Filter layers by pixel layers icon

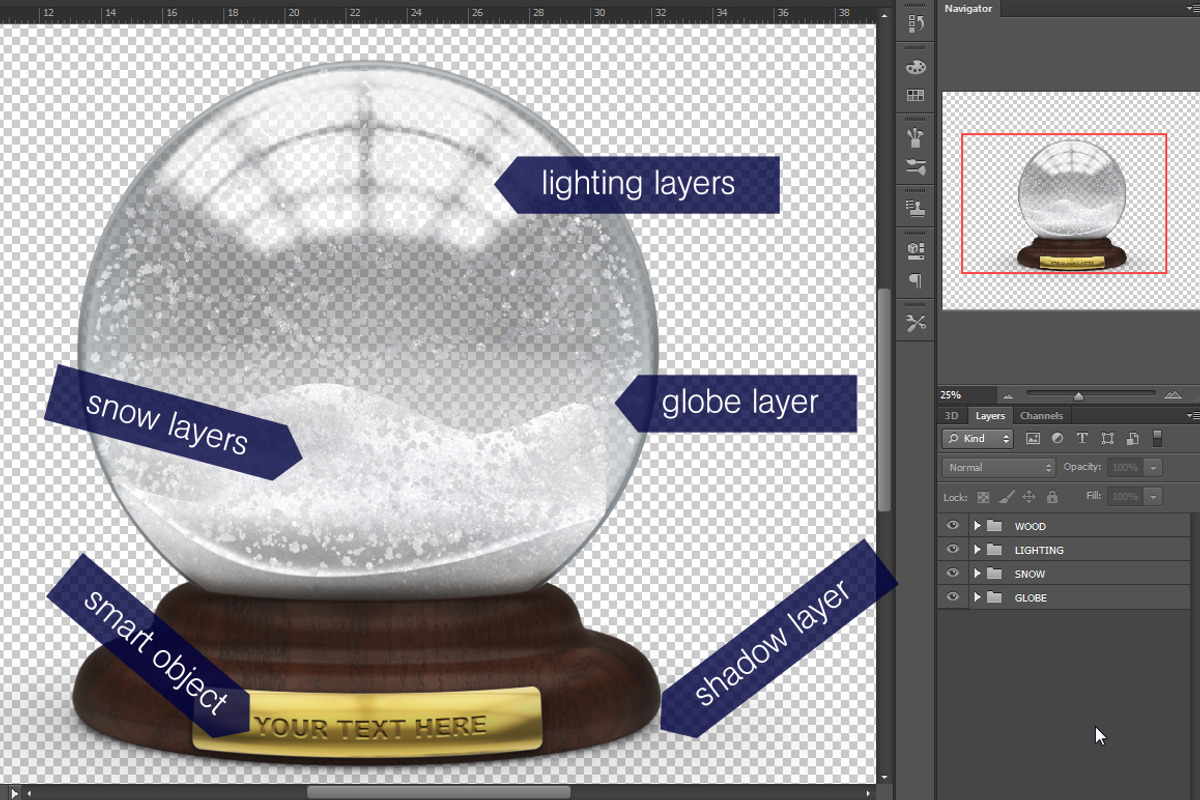1033,438
